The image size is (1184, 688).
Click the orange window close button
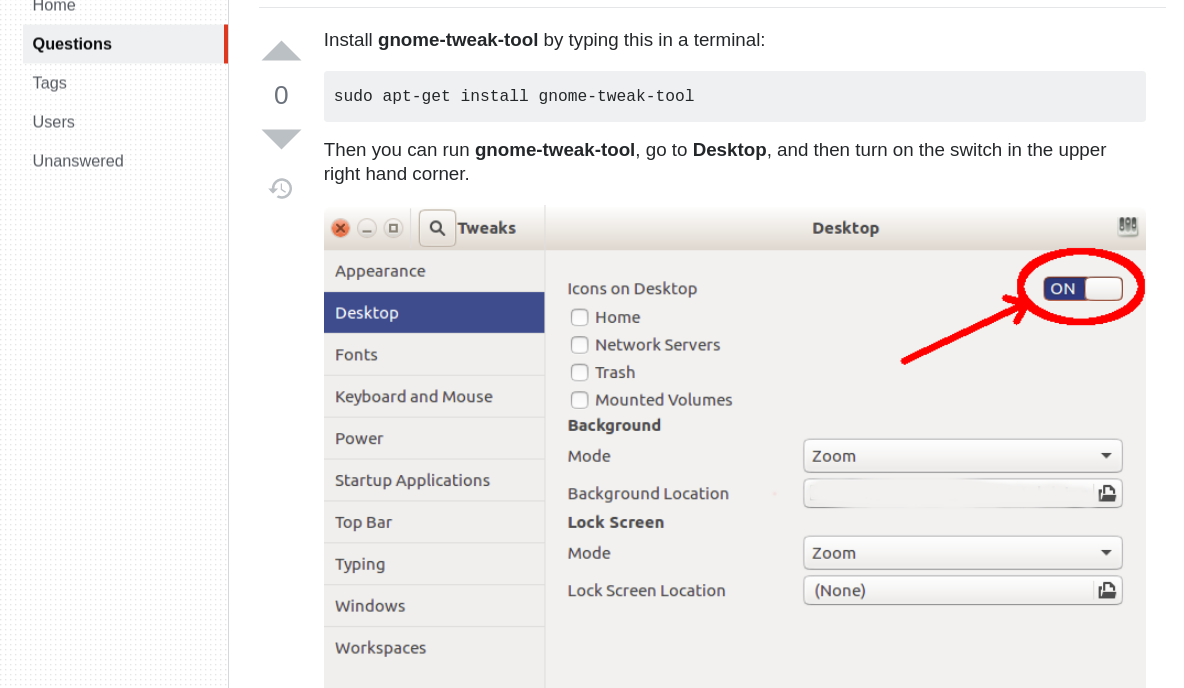point(341,228)
